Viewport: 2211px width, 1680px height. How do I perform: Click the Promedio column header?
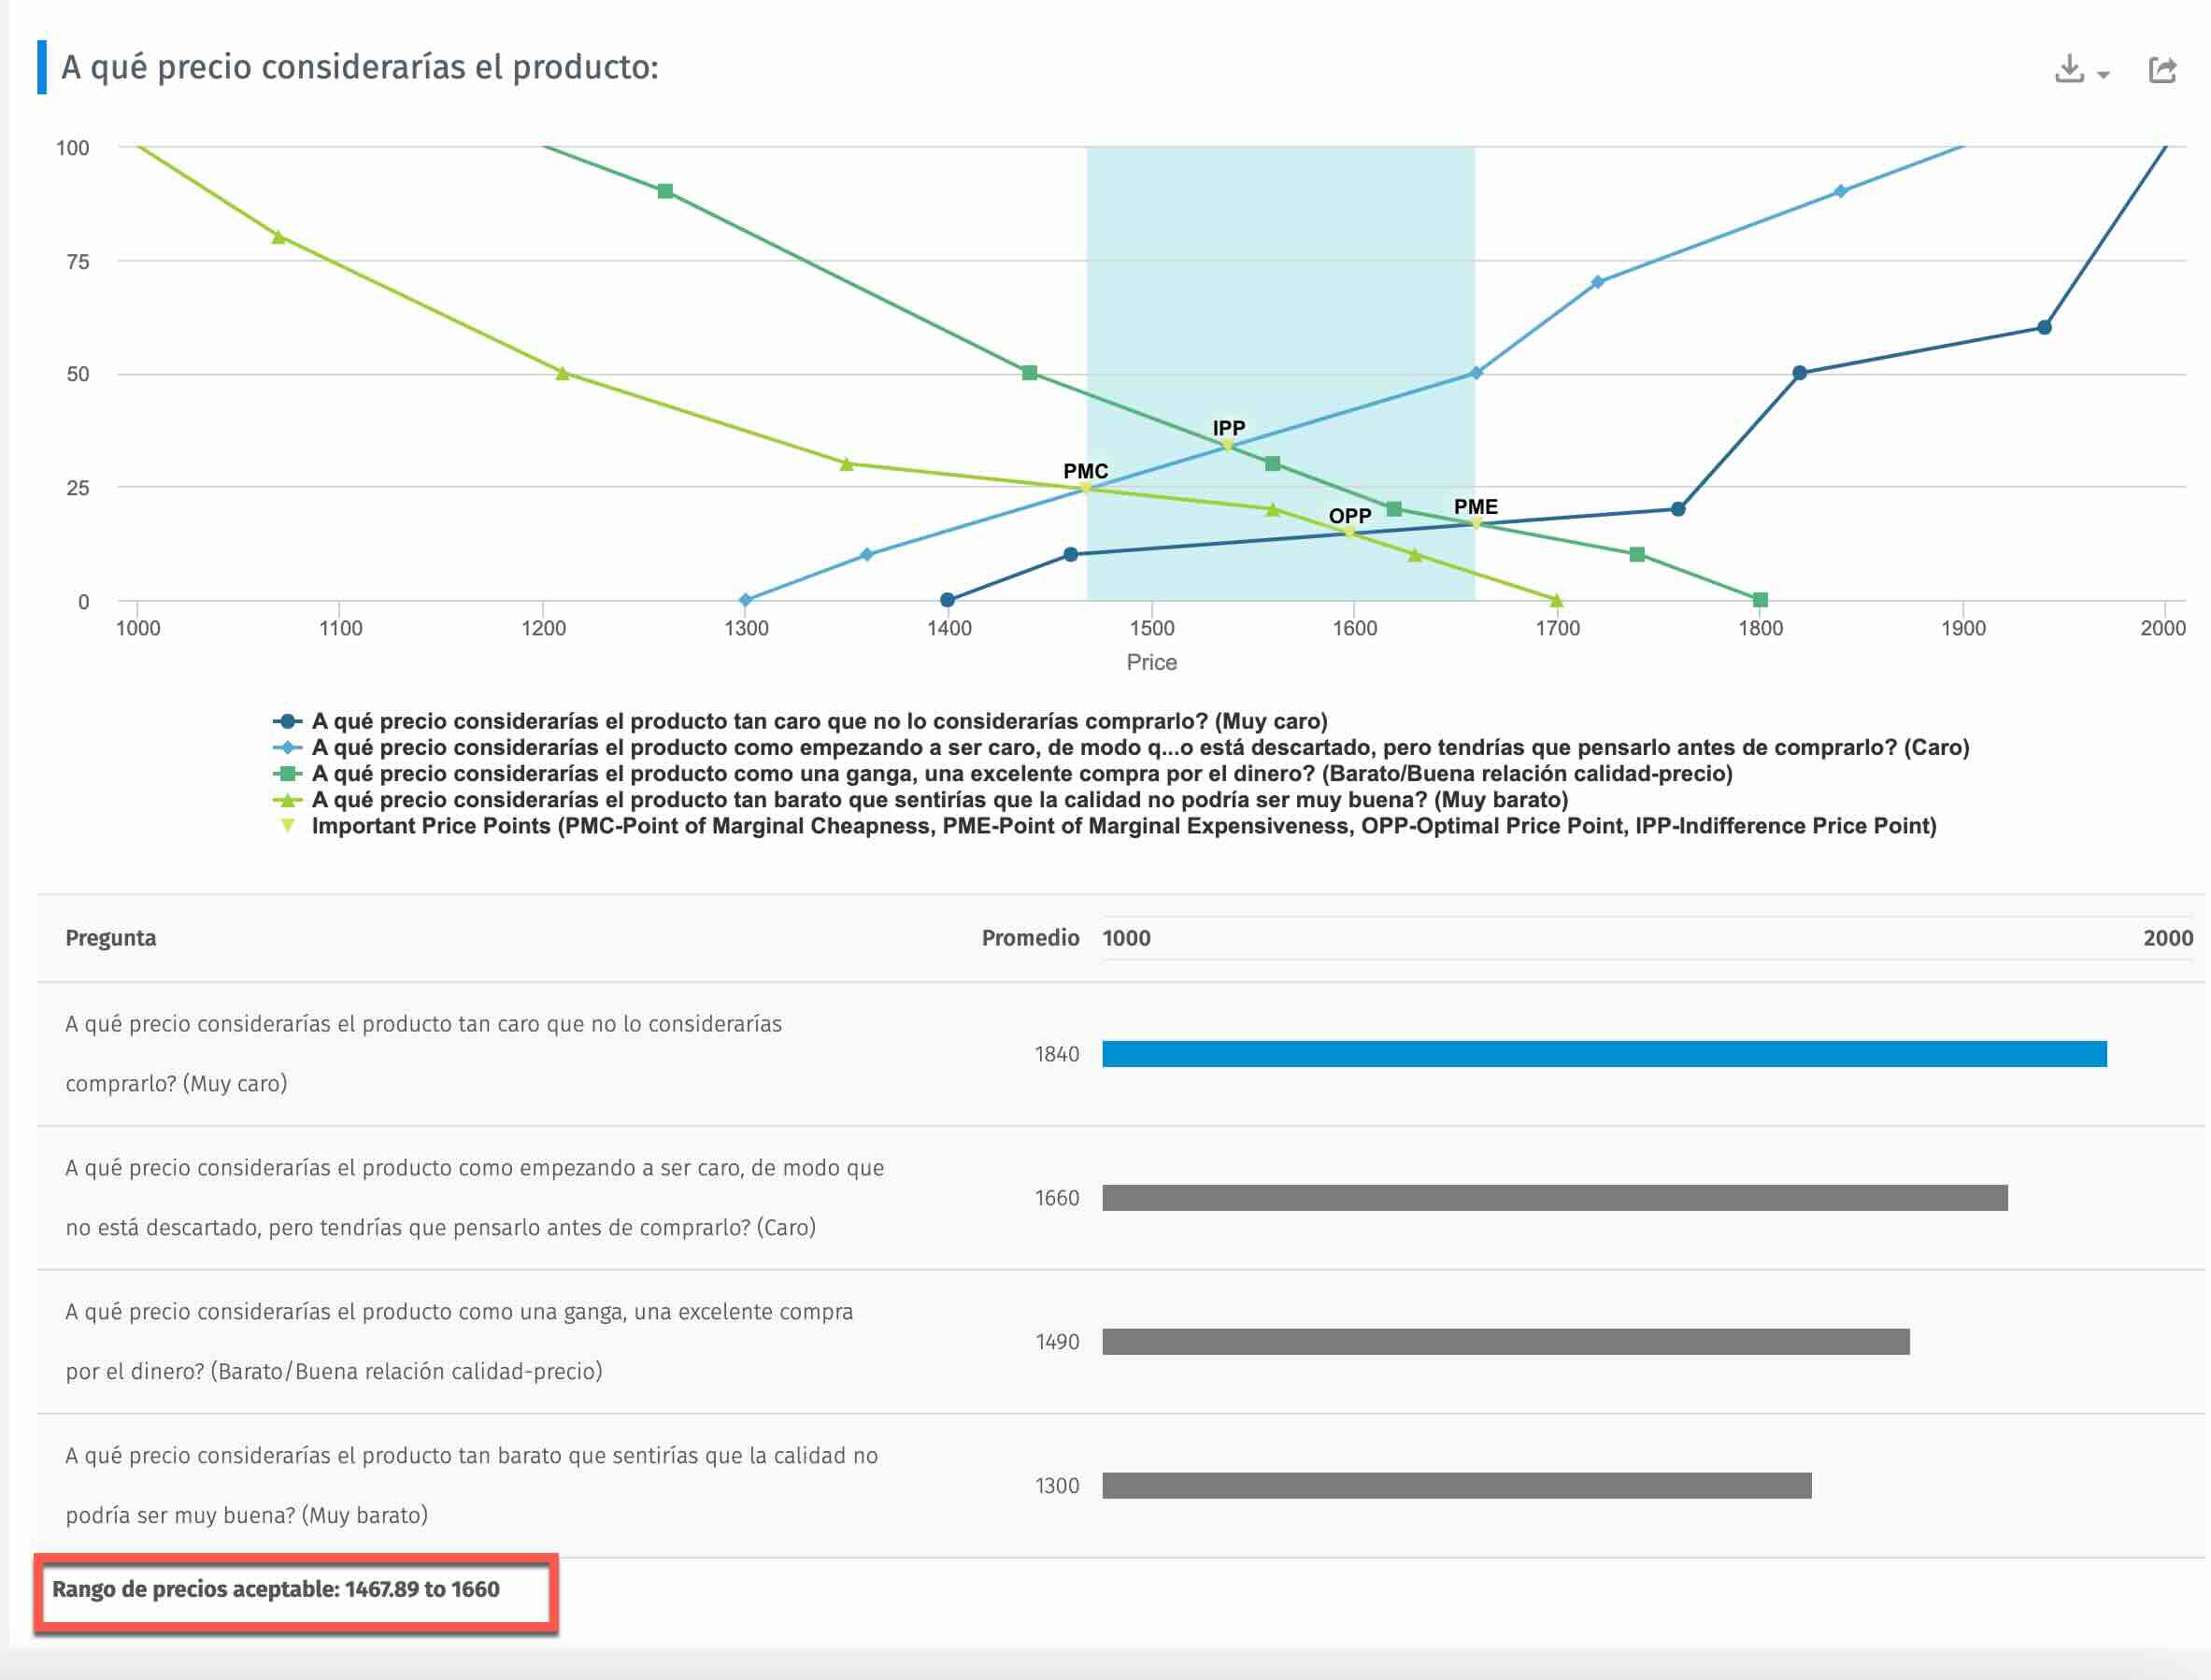(1029, 938)
